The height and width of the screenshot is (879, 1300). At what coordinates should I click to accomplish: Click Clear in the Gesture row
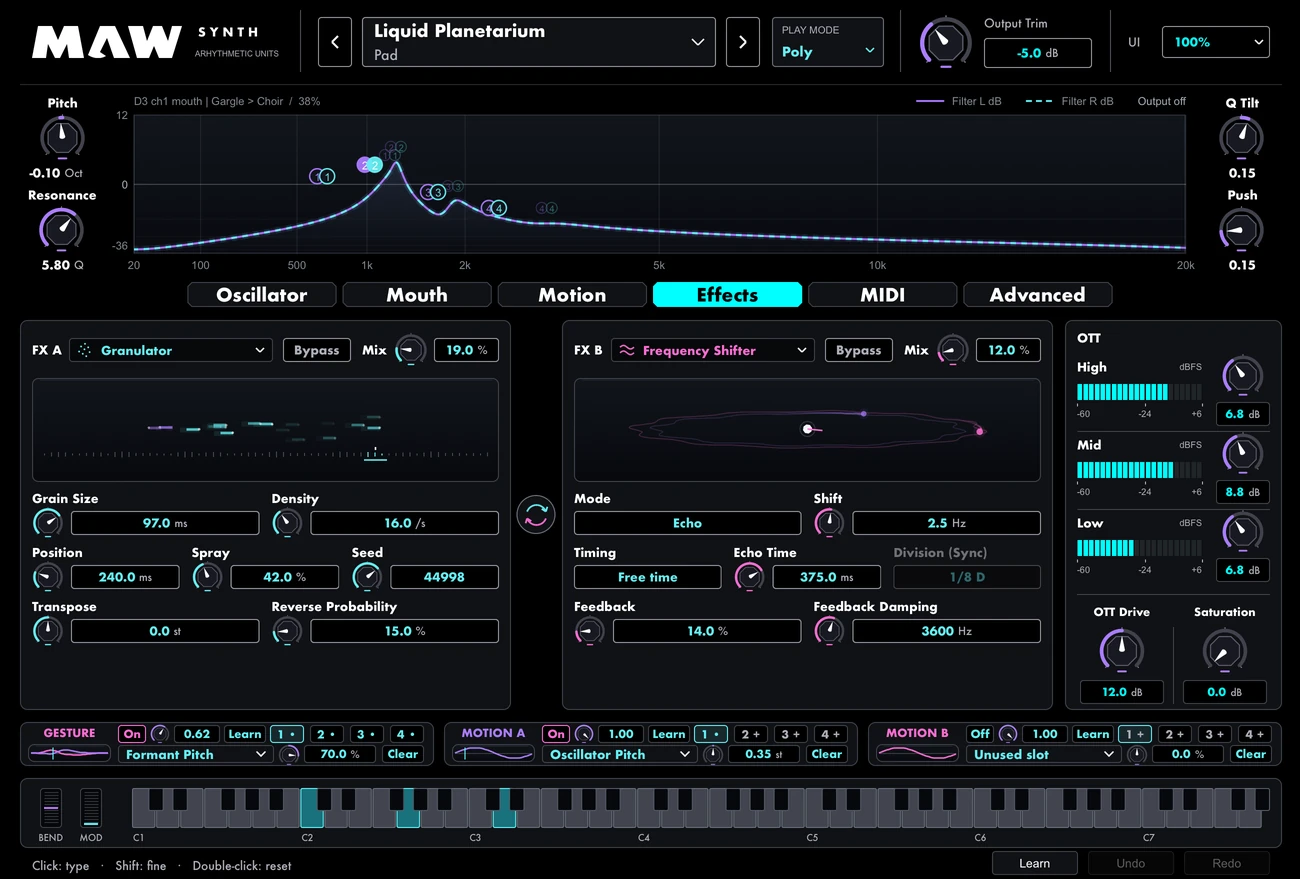402,754
